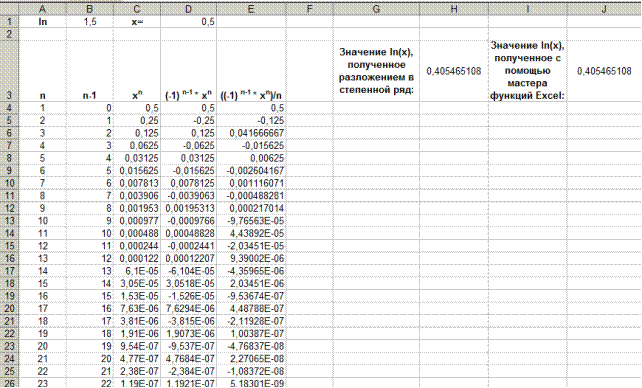This screenshot has width=642, height=388.
Task: Click header '(-1)ⁿ⁻¹ * xⁿ' in column D
Action: (x=188, y=71)
